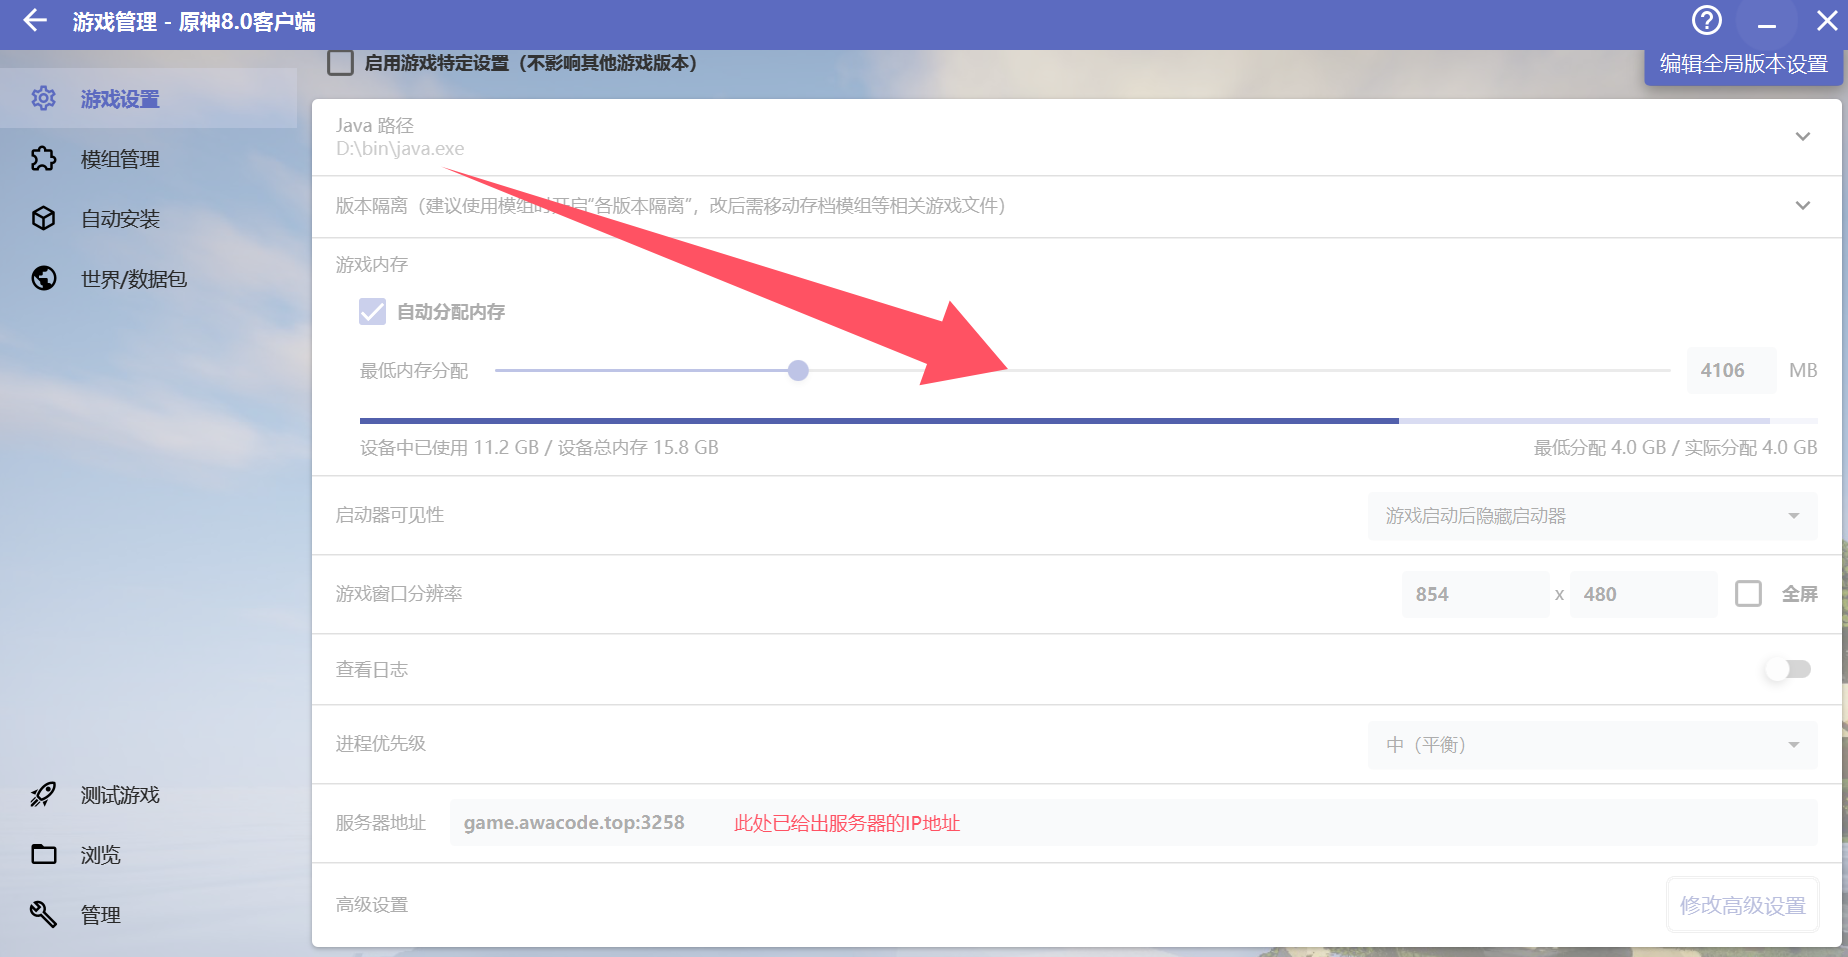The height and width of the screenshot is (957, 1848).
Task: Open 游戏设置 sidebar tab
Action: 149,98
